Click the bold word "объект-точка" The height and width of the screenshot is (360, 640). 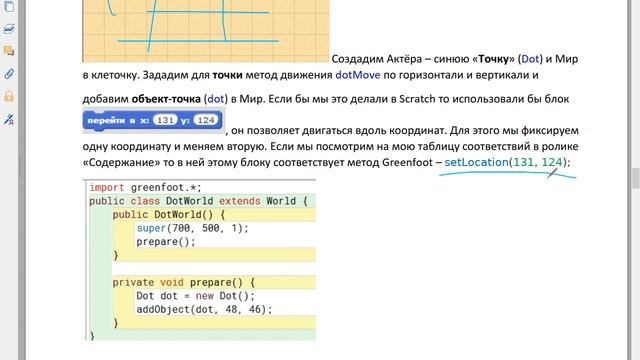pyautogui.click(x=166, y=99)
